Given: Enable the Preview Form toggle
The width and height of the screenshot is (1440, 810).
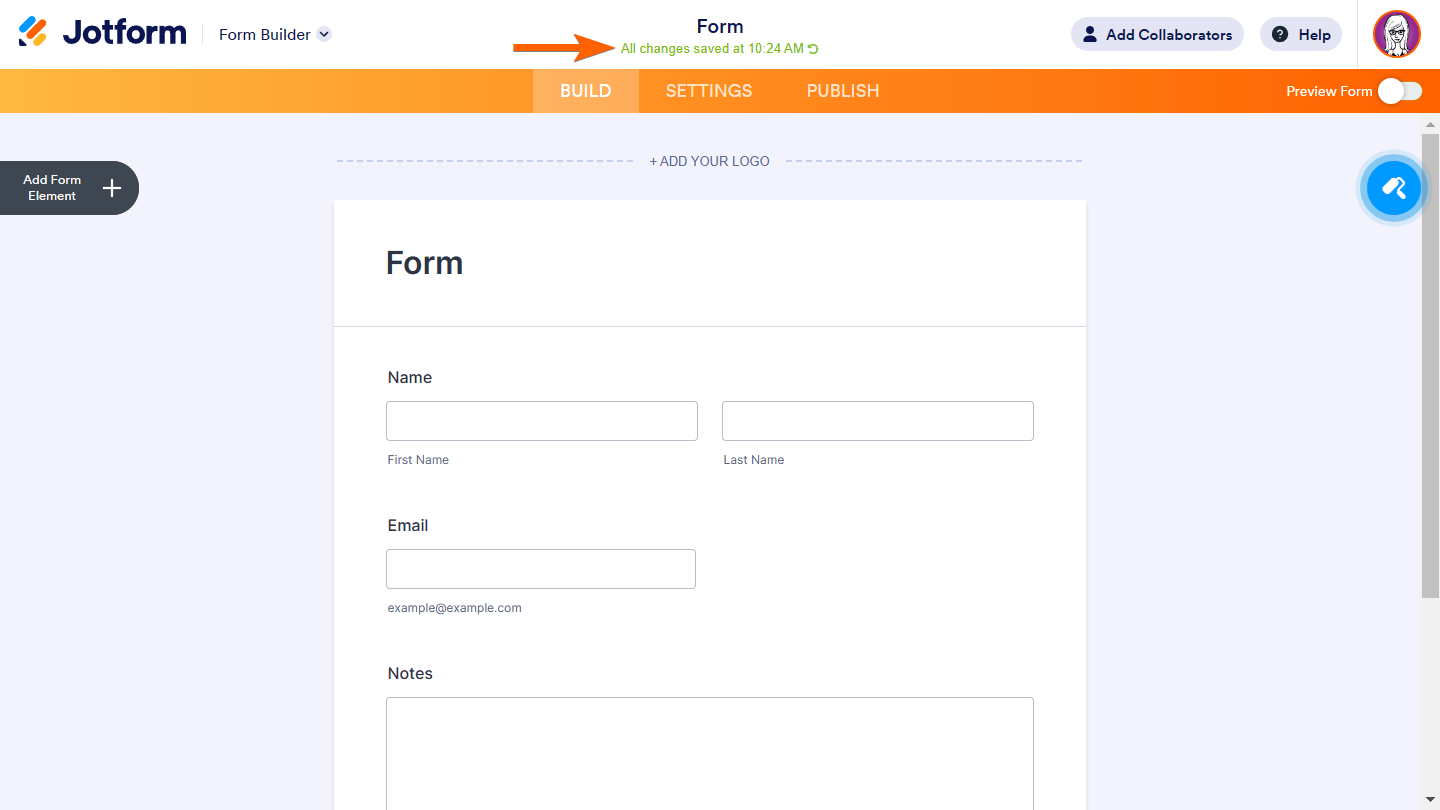Looking at the screenshot, I should [x=1399, y=91].
